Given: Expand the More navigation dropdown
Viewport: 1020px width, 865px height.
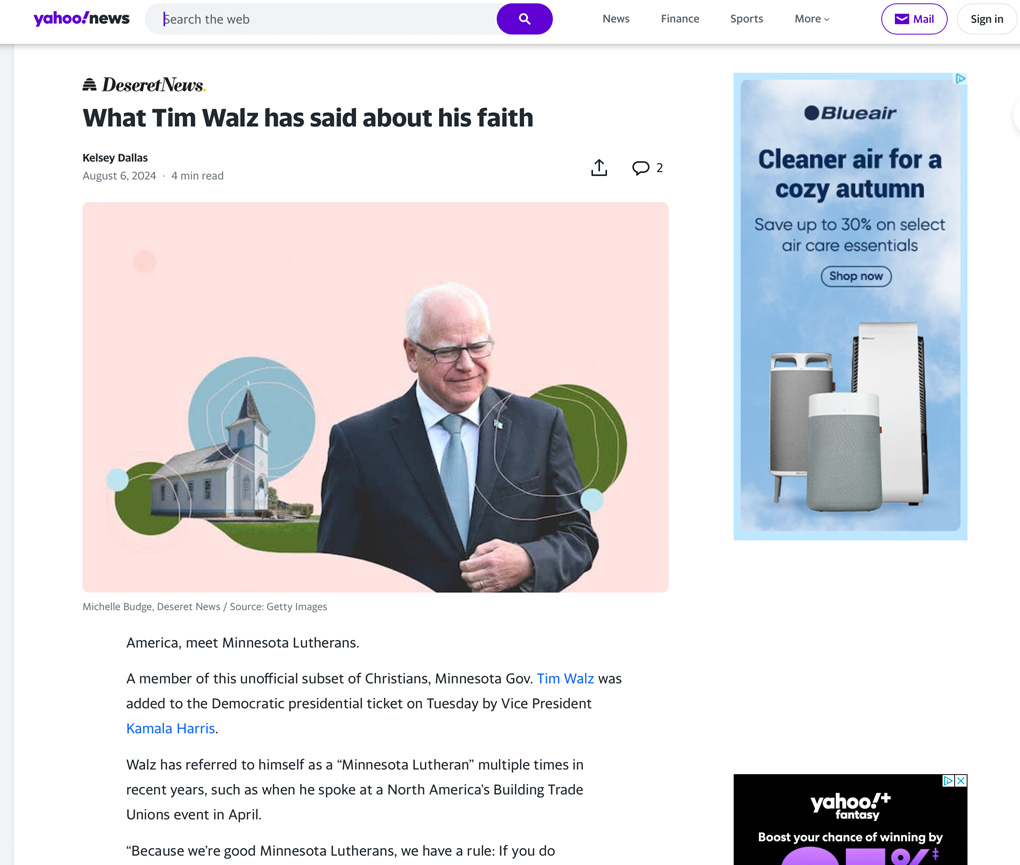Looking at the screenshot, I should click(x=812, y=19).
